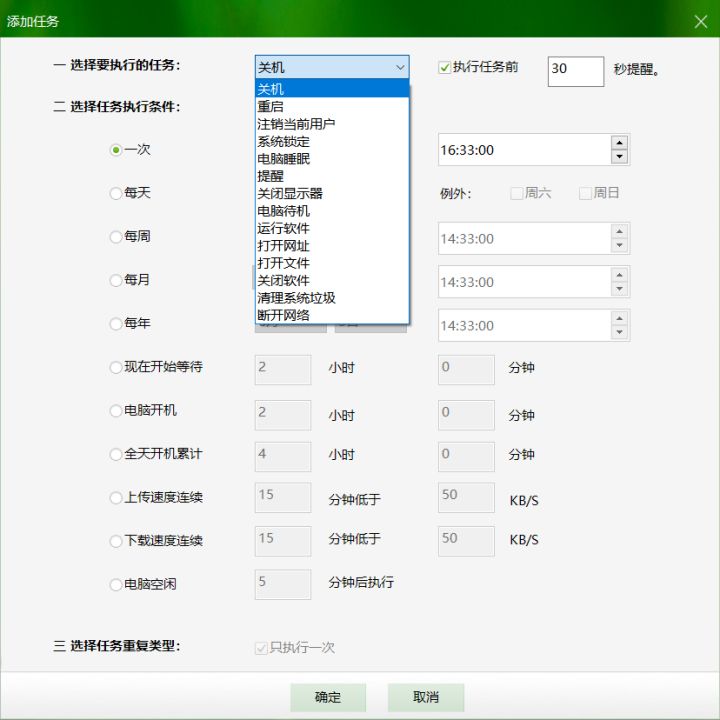The width and height of the screenshot is (720, 720).
Task: Choose 重启 from the task list
Action: coord(332,106)
